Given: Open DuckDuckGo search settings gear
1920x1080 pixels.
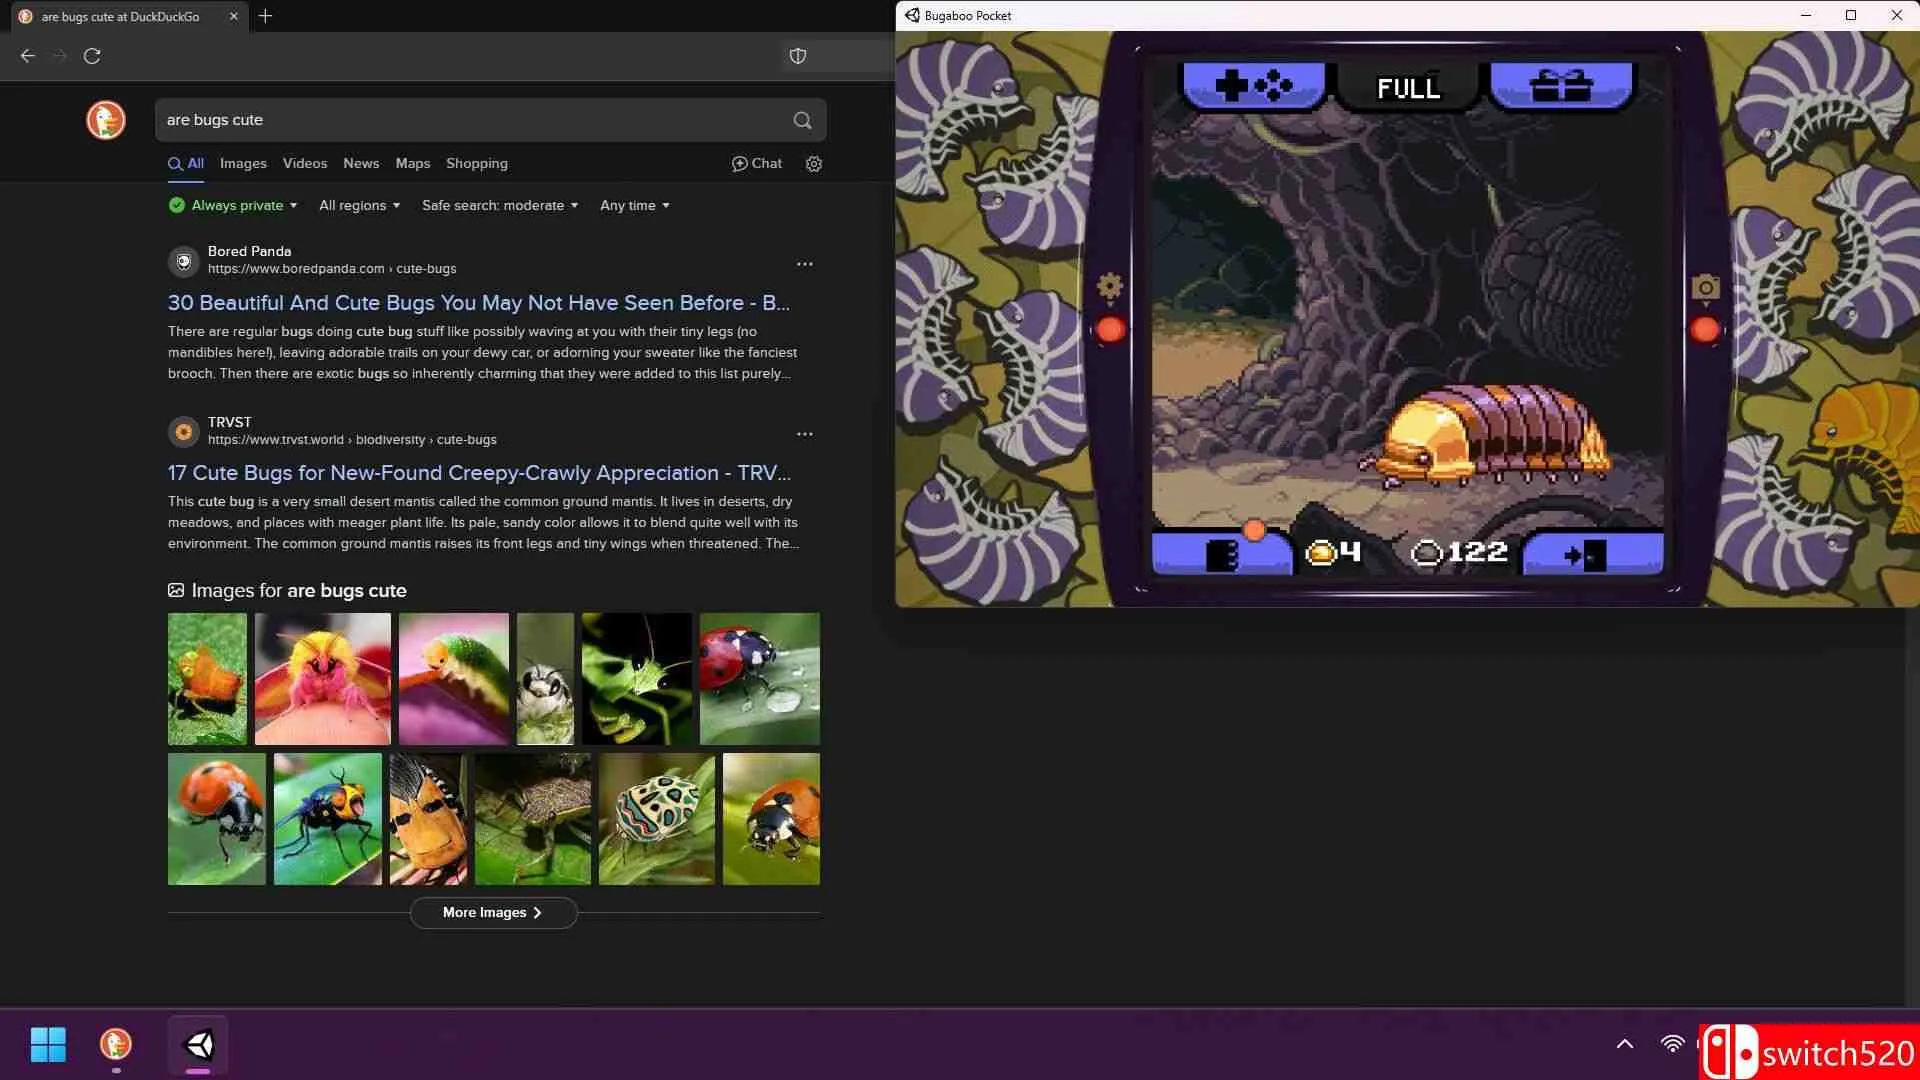Looking at the screenshot, I should point(814,164).
